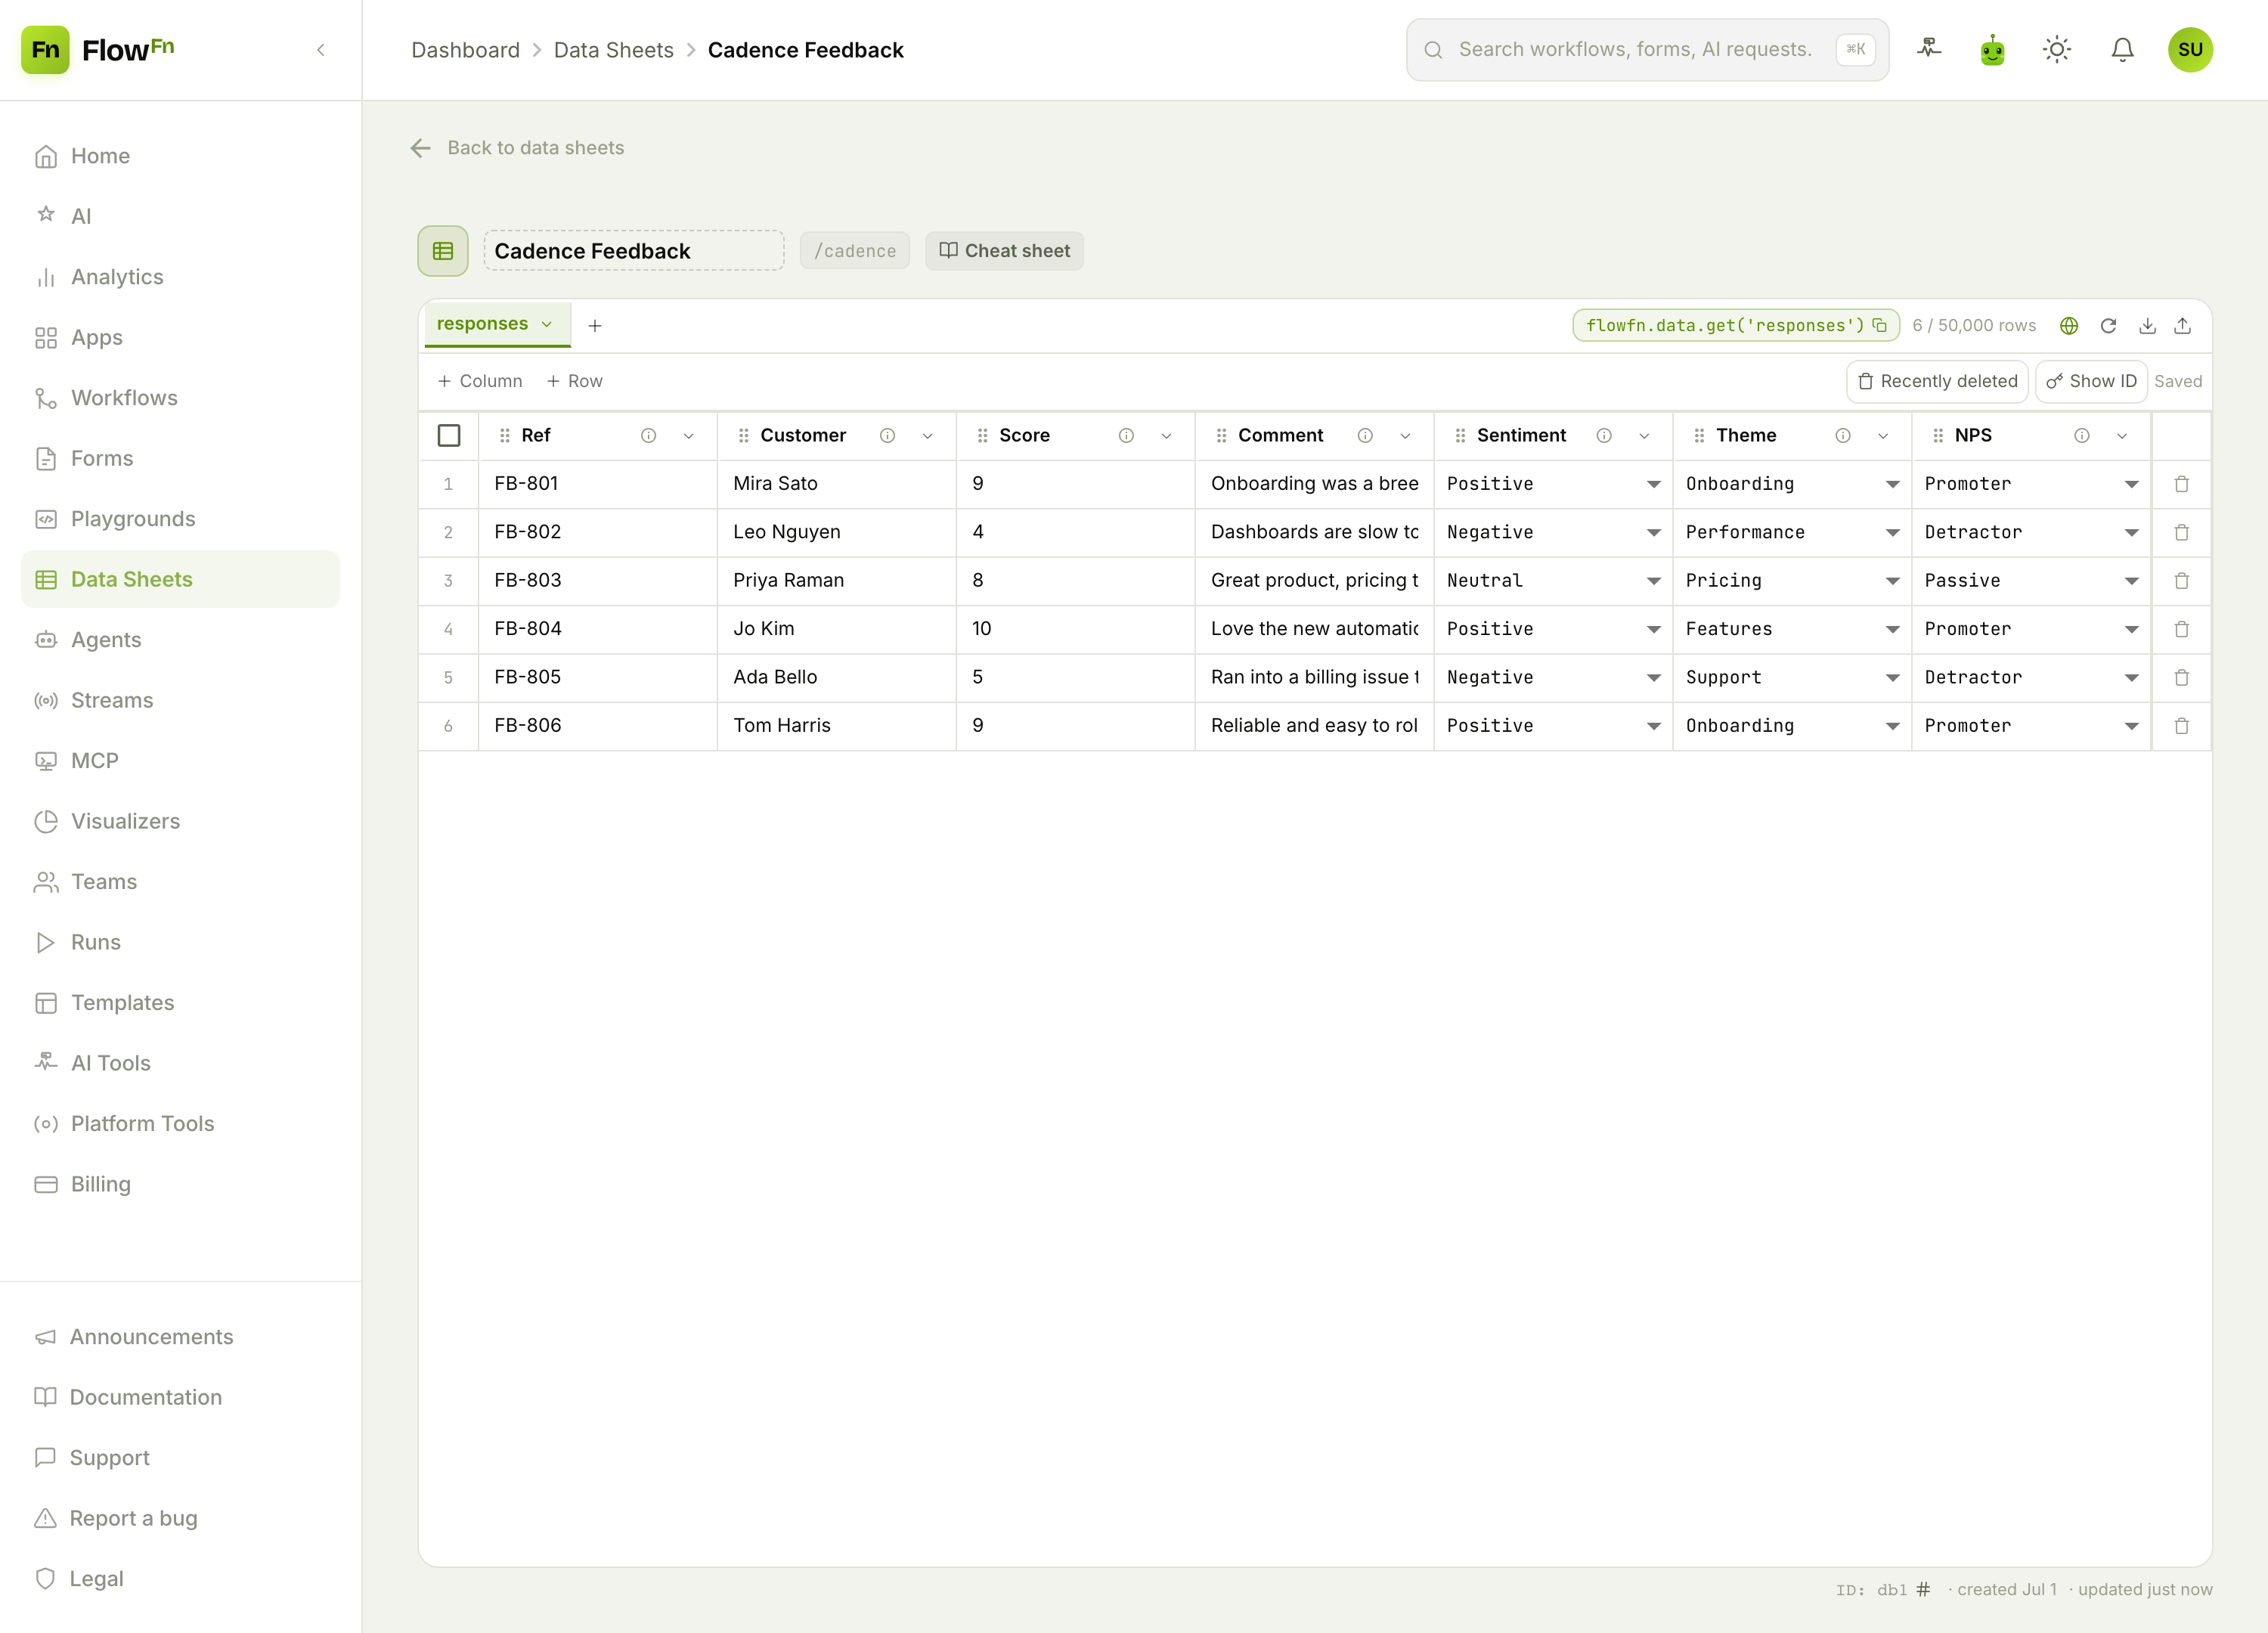Open Visualizers in sidebar
2268x1633 pixels.
pyautogui.click(x=180, y=821)
